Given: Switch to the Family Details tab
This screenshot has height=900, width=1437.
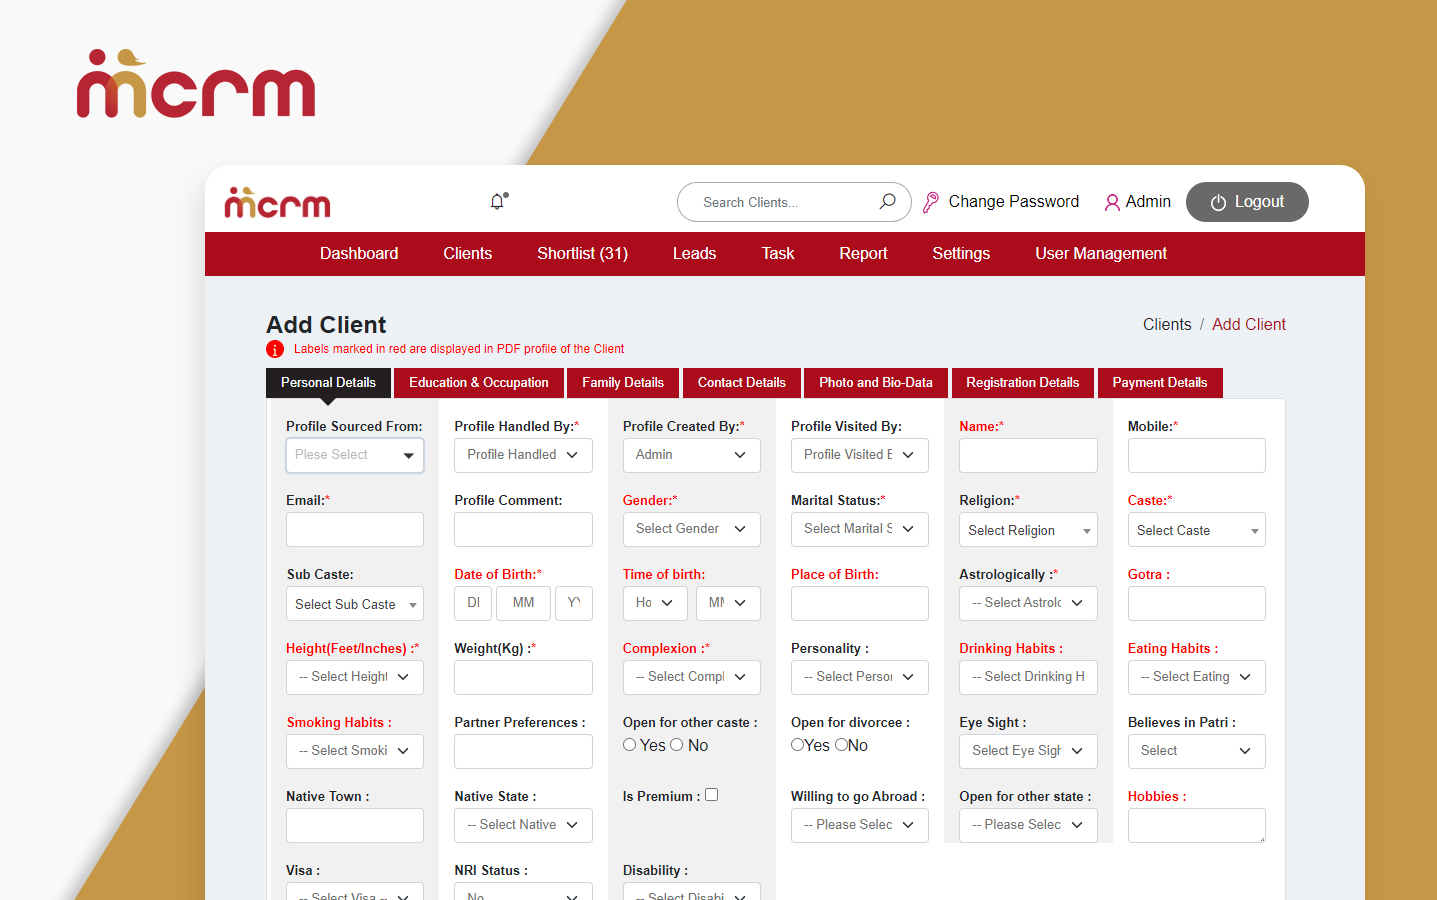Looking at the screenshot, I should point(622,382).
